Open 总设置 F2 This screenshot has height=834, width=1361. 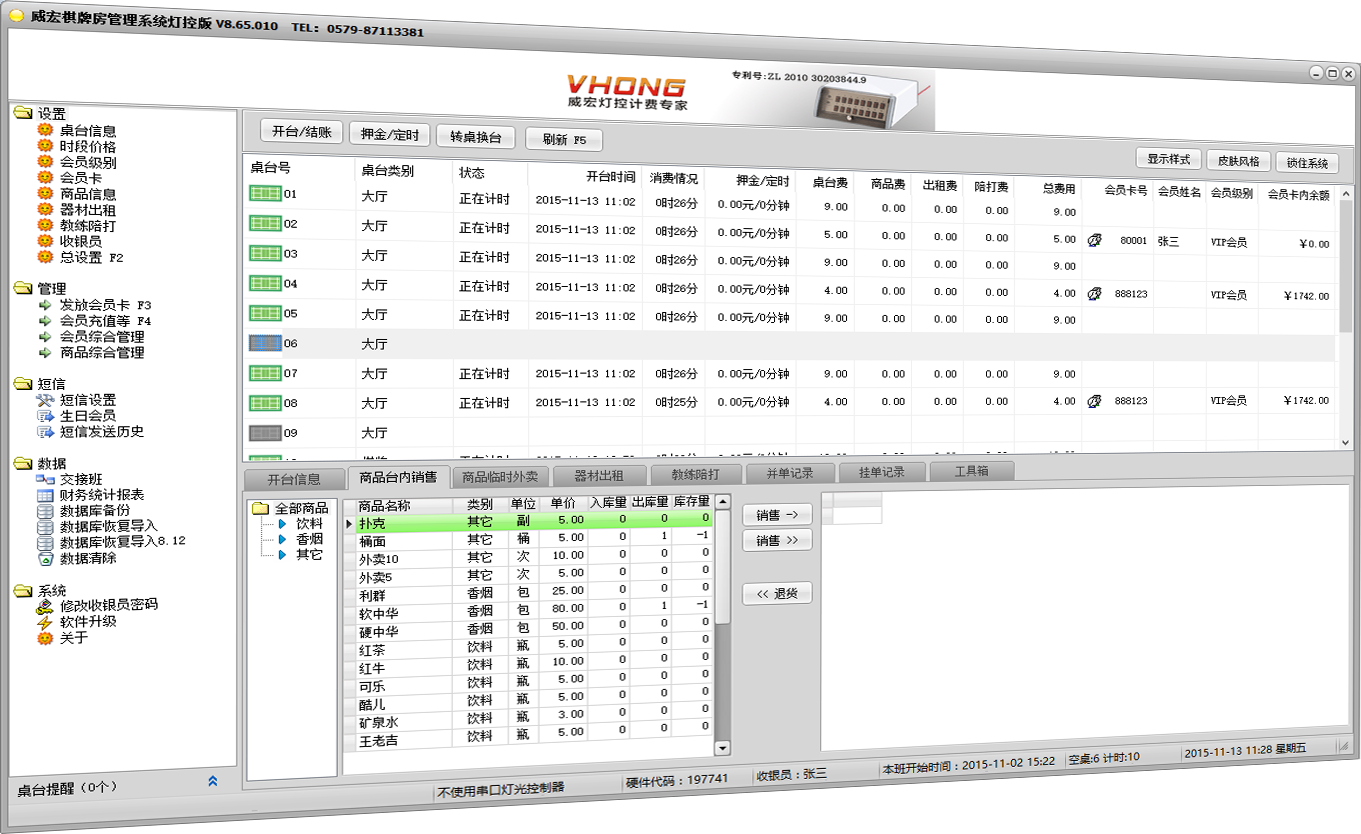(92, 257)
